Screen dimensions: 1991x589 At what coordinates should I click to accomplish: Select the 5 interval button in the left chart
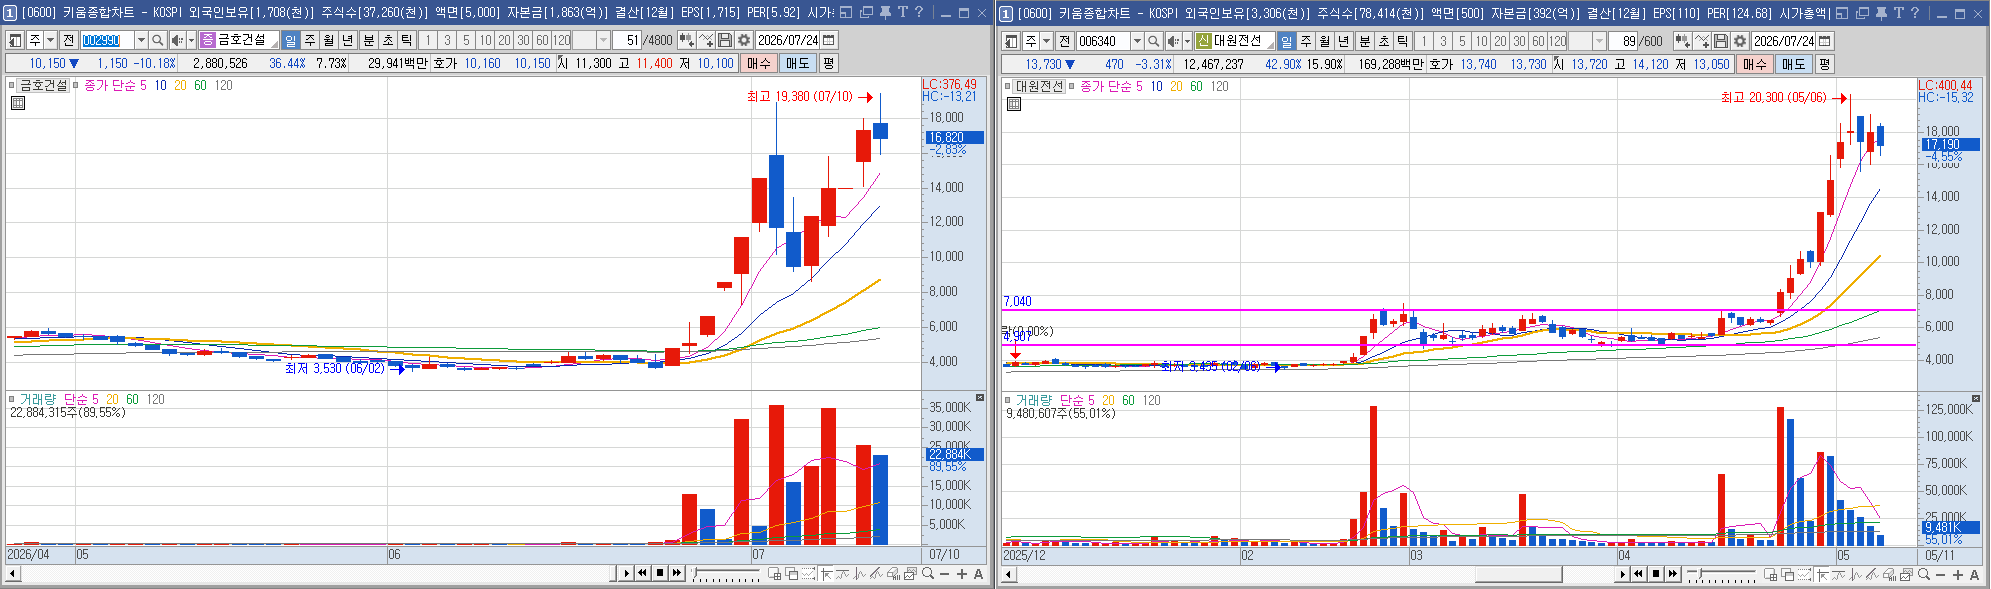[x=466, y=40]
